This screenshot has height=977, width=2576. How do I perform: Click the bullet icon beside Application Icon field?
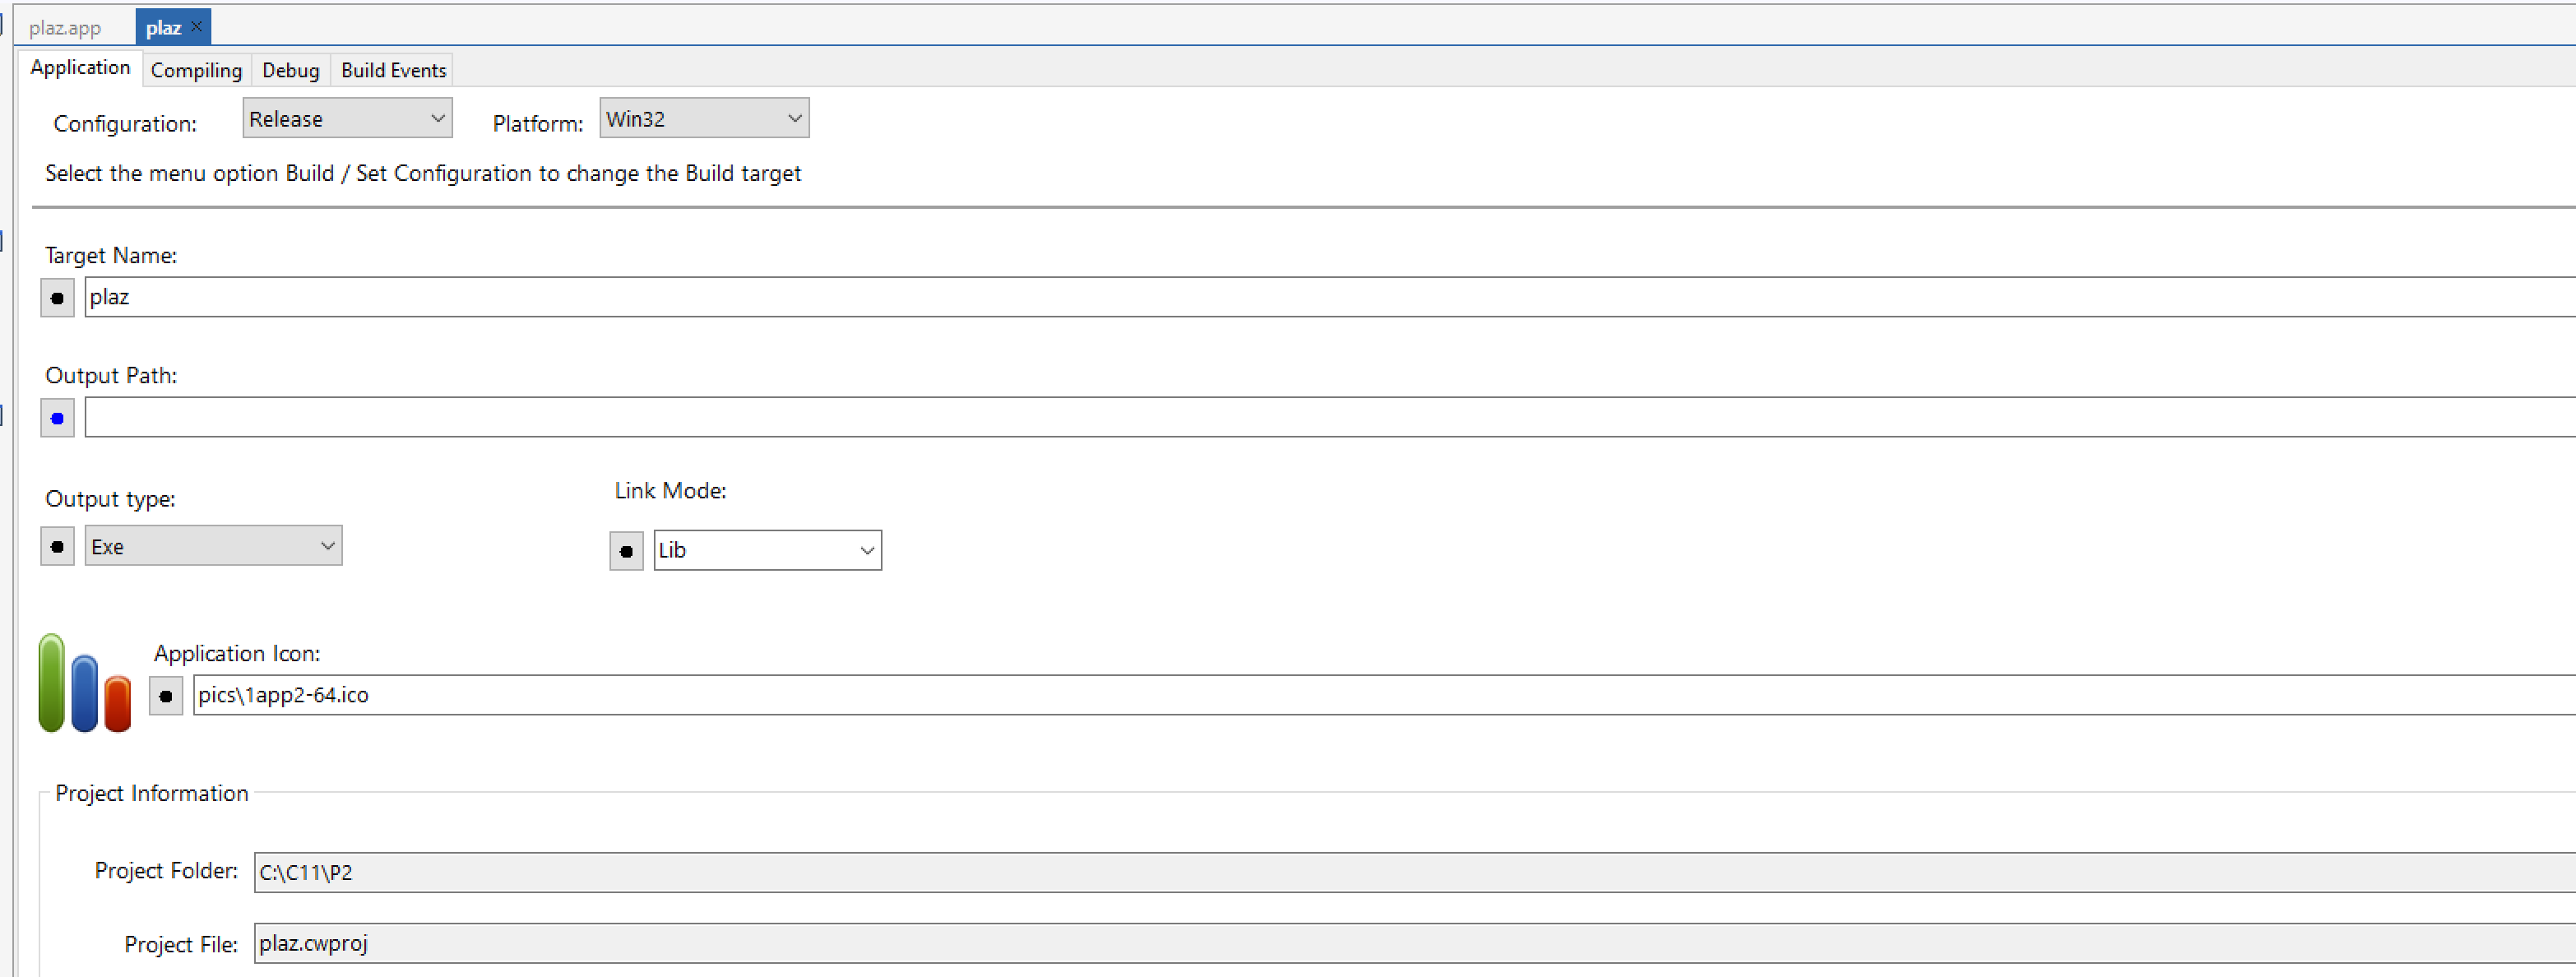click(166, 696)
